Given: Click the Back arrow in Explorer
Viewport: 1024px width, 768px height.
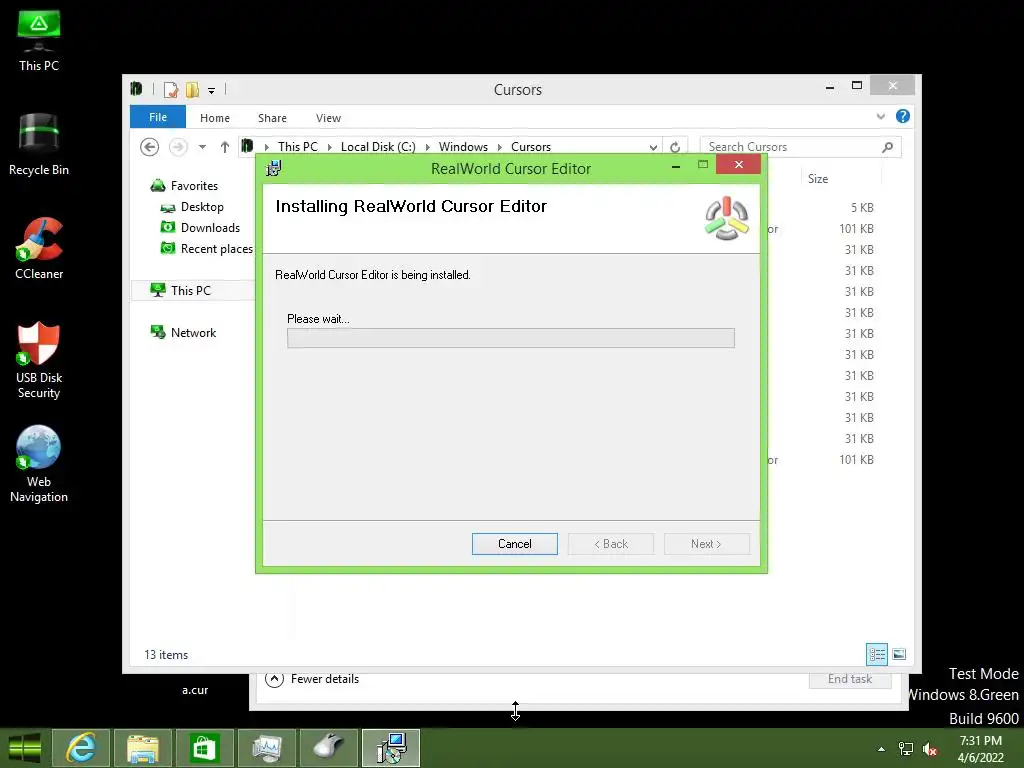Looking at the screenshot, I should (x=150, y=147).
